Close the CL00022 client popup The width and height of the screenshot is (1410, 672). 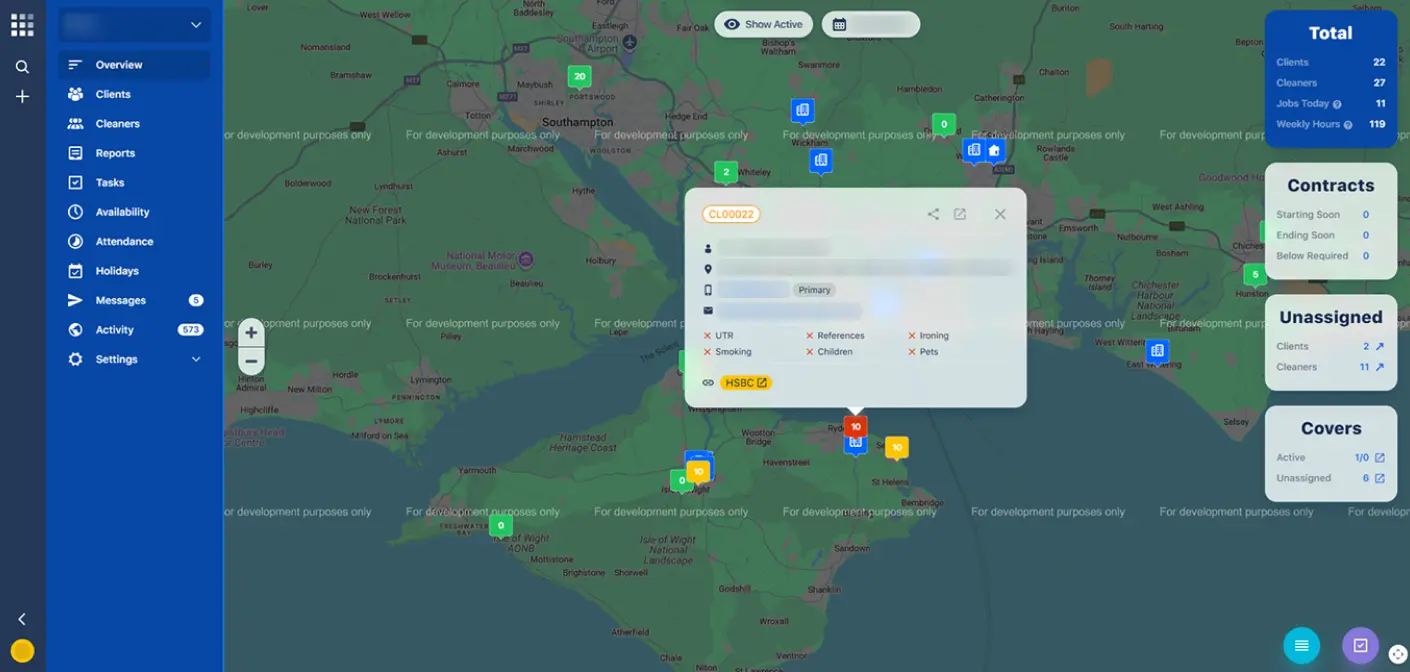tap(1000, 214)
